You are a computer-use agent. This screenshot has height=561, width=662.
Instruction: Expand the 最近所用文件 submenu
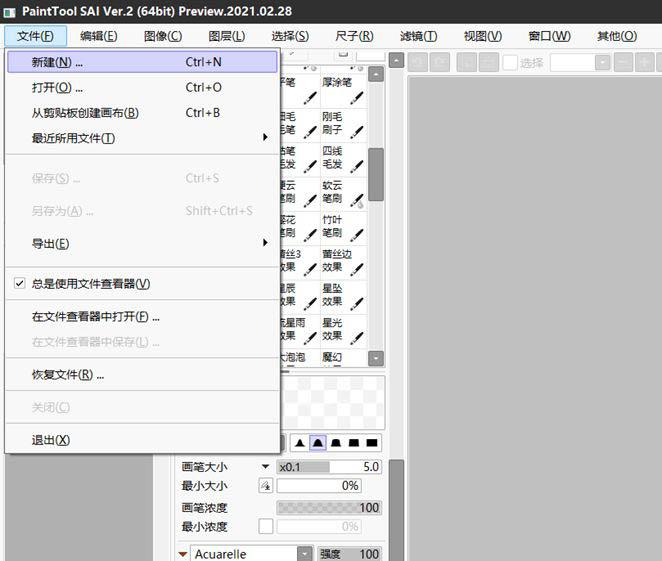(x=142, y=138)
